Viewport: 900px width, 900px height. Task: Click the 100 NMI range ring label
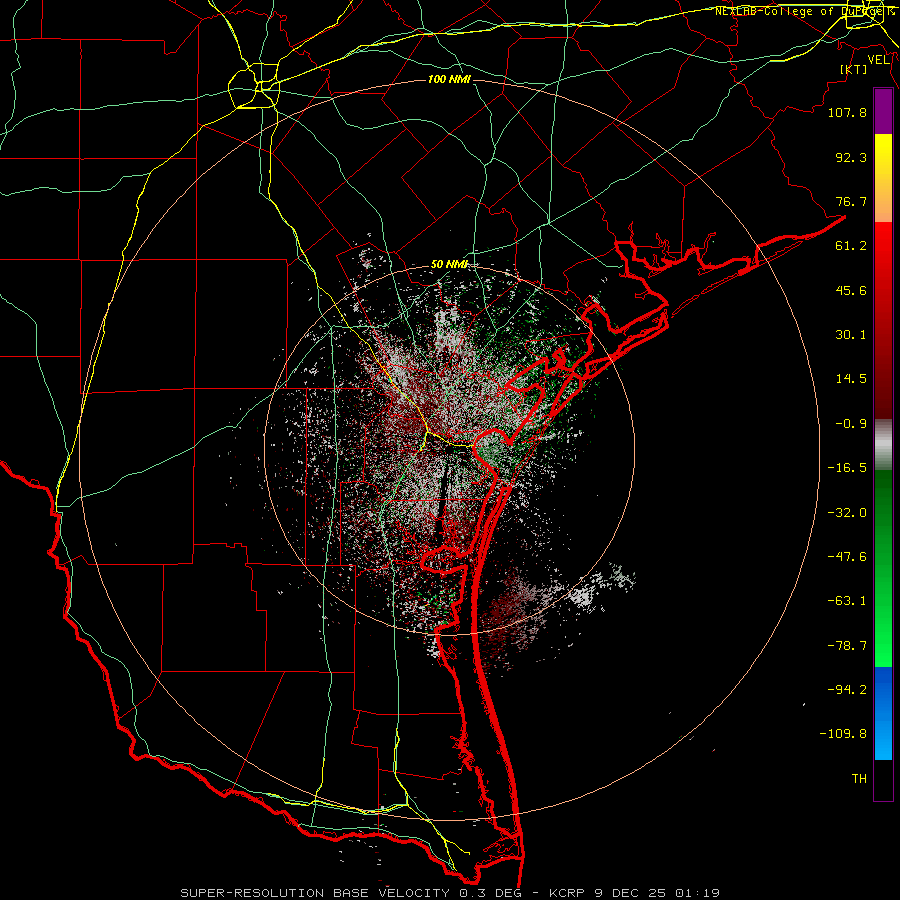point(449,79)
